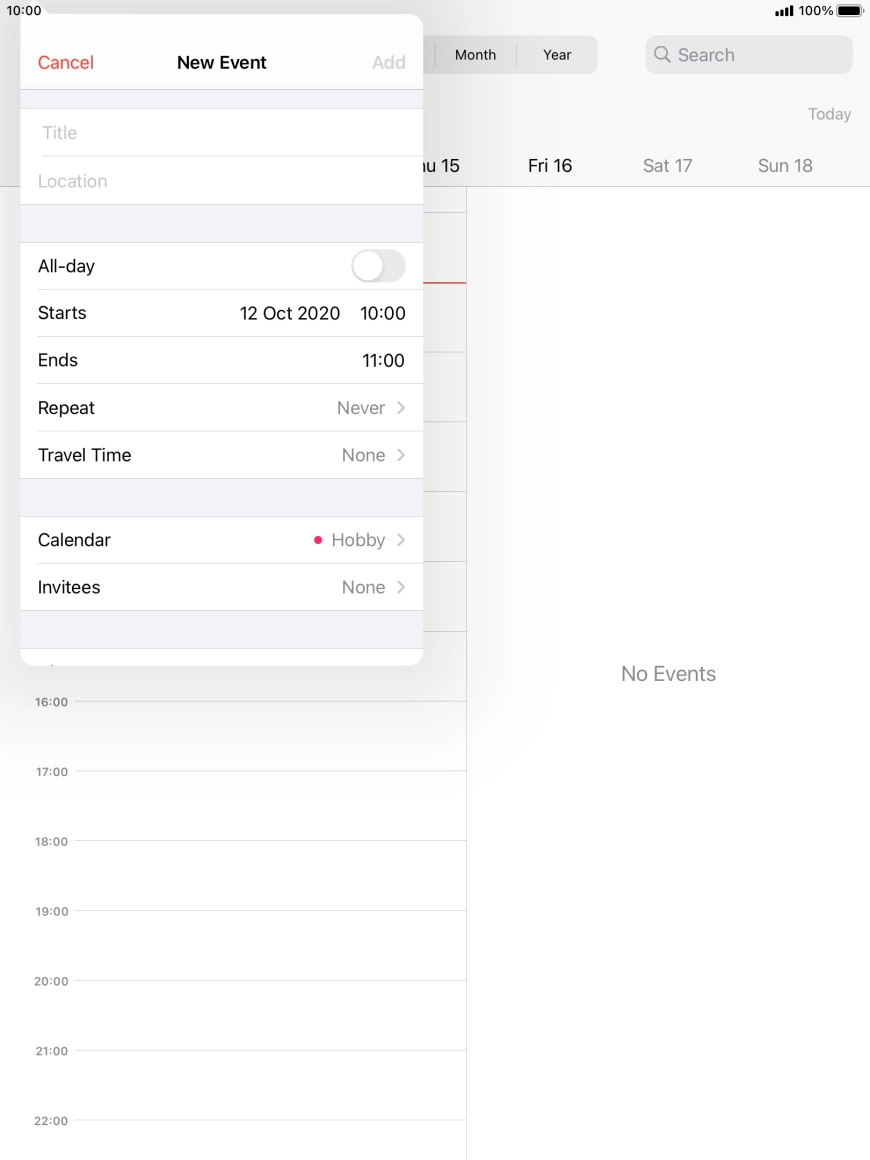Click the Travel Time row label
870x1160 pixels.
click(84, 455)
